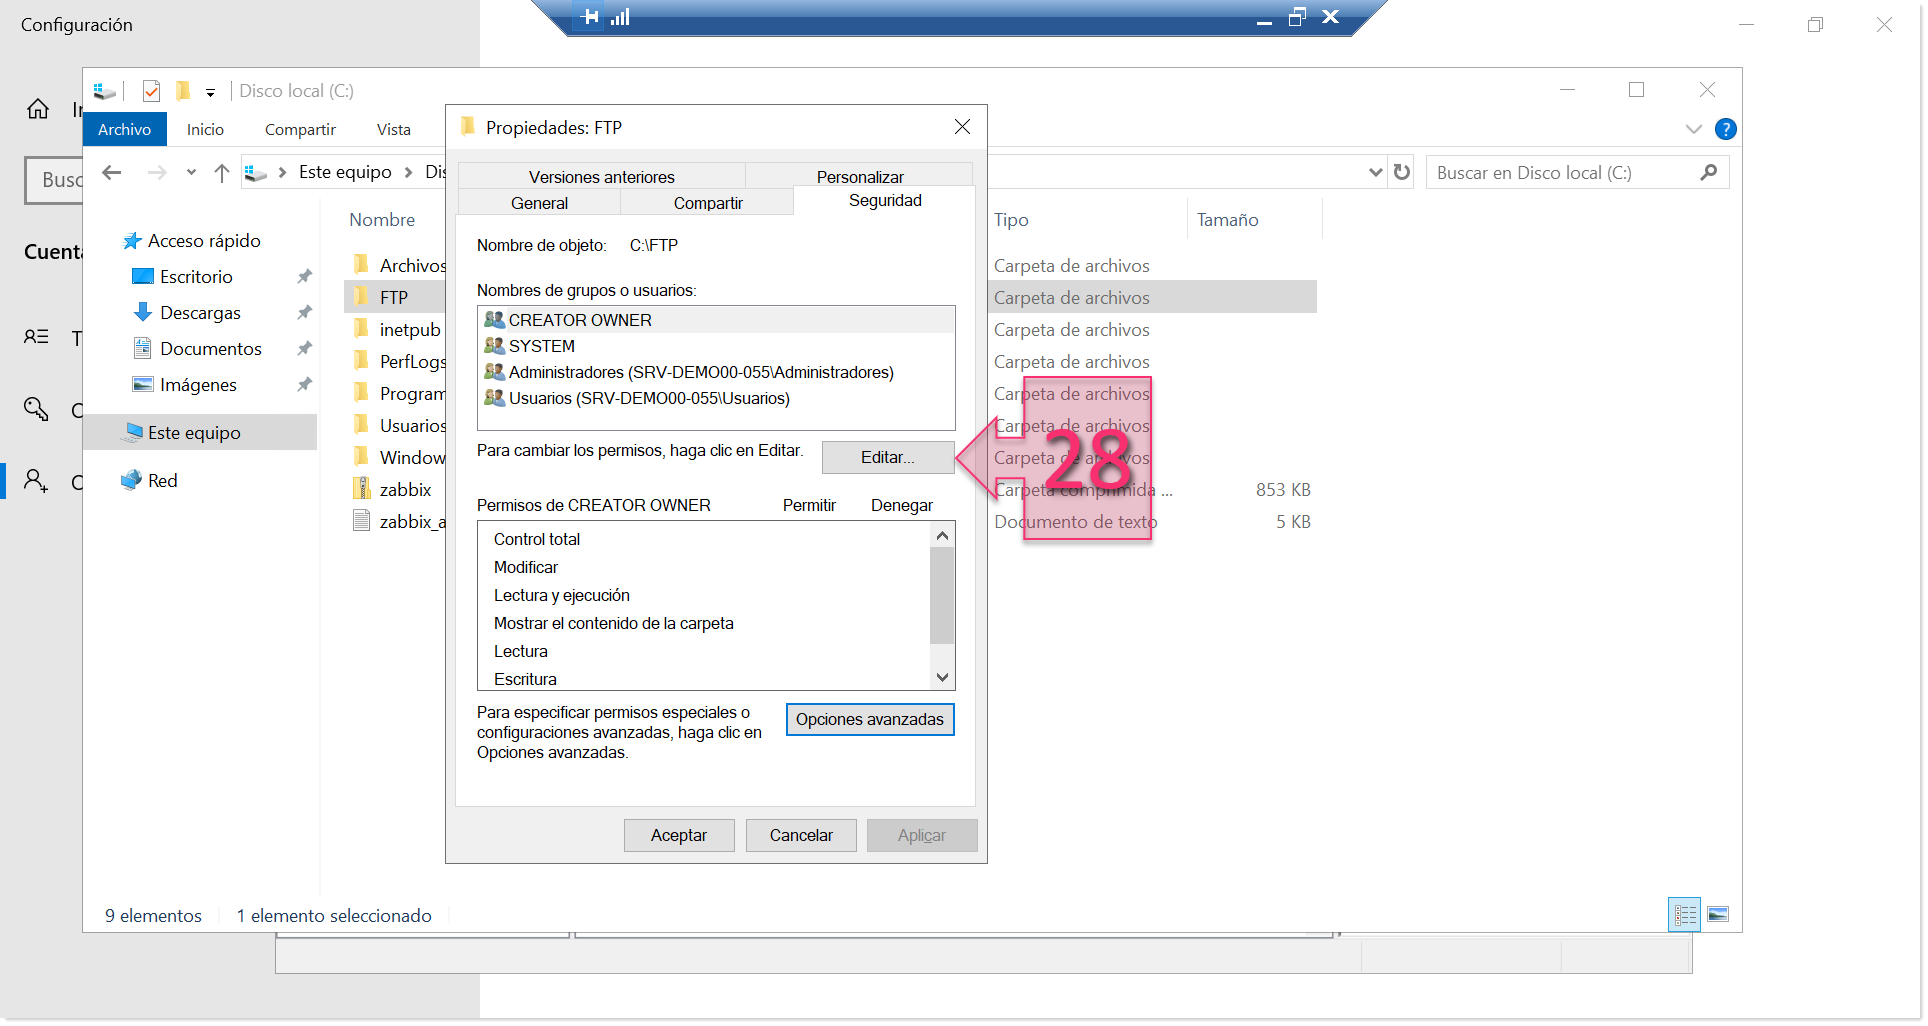The width and height of the screenshot is (1928, 1026).
Task: Click the back navigation arrow
Action: tap(111, 172)
